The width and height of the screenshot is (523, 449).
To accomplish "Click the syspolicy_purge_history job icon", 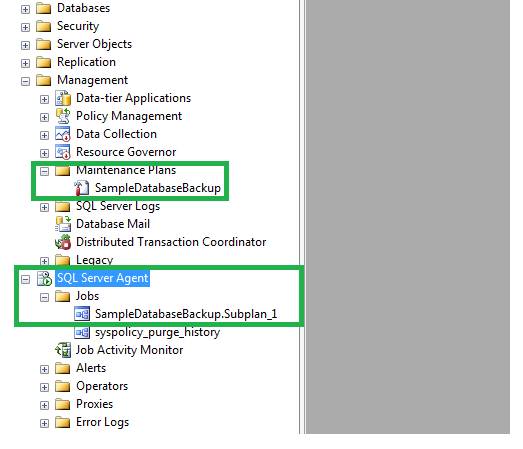I will 82,332.
